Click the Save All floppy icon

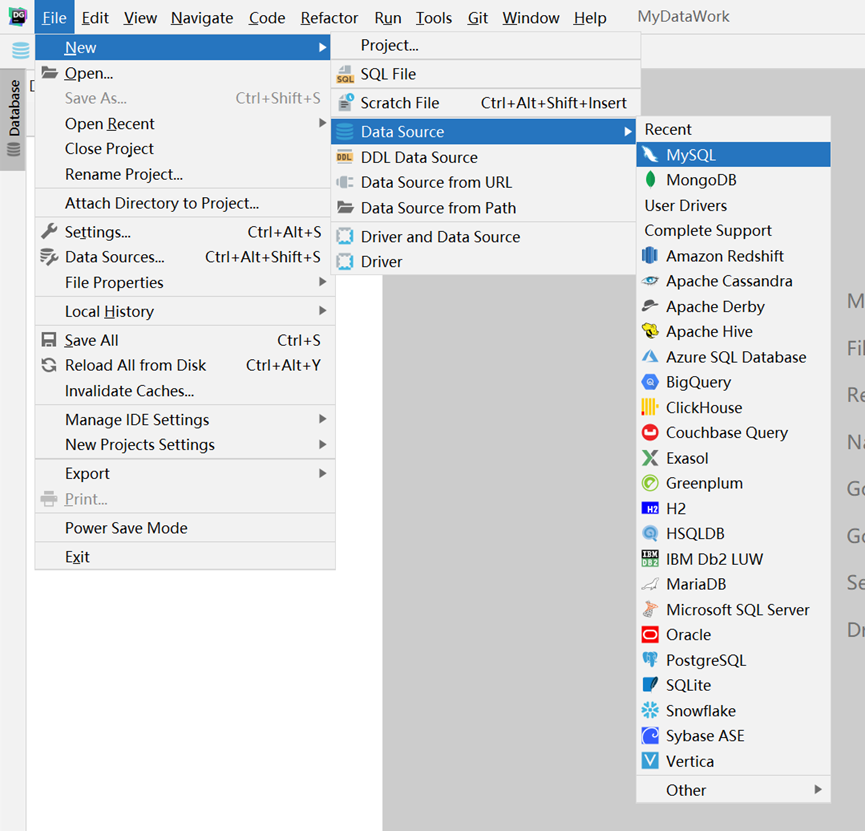tap(49, 340)
